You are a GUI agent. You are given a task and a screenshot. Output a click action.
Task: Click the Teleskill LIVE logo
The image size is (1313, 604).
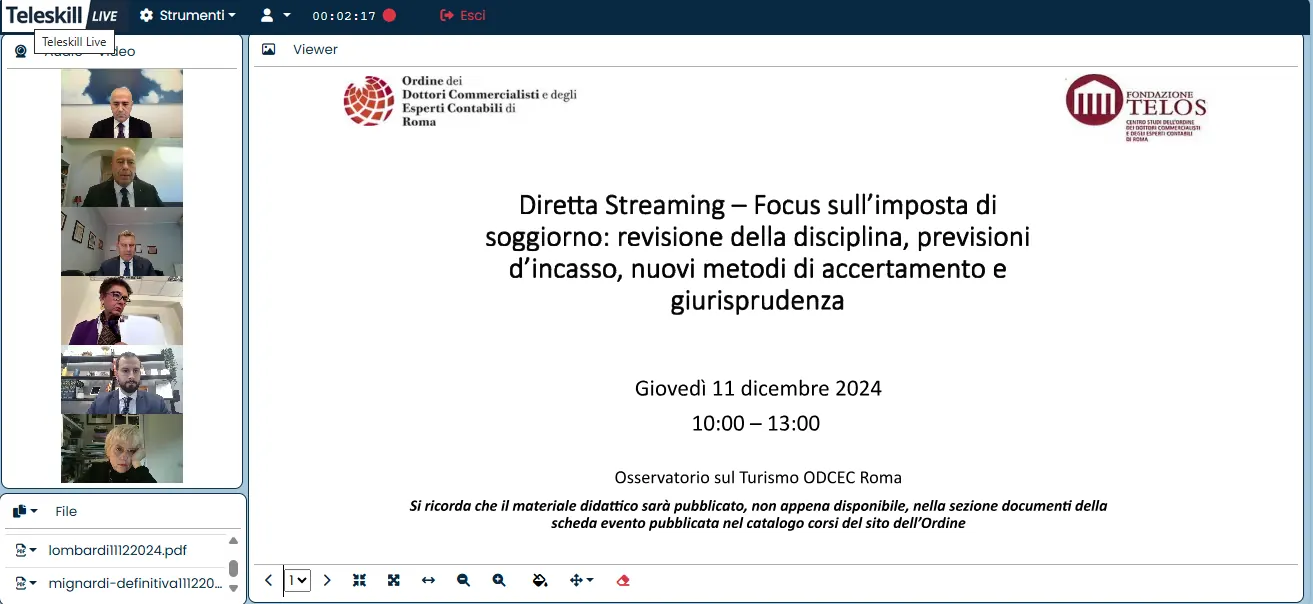pyautogui.click(x=62, y=15)
